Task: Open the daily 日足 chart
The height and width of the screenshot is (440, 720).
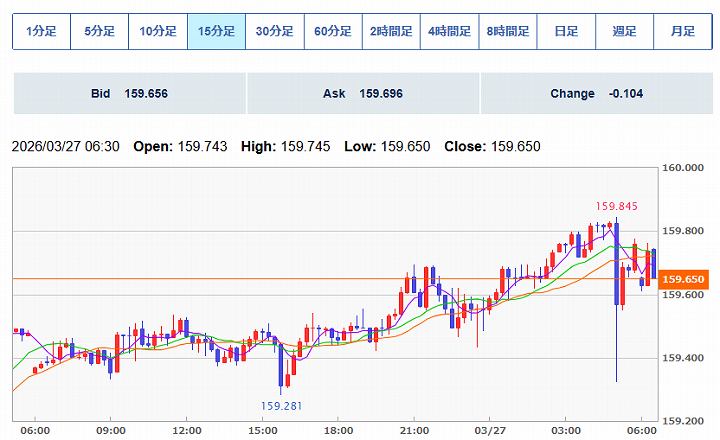Action: (x=566, y=31)
